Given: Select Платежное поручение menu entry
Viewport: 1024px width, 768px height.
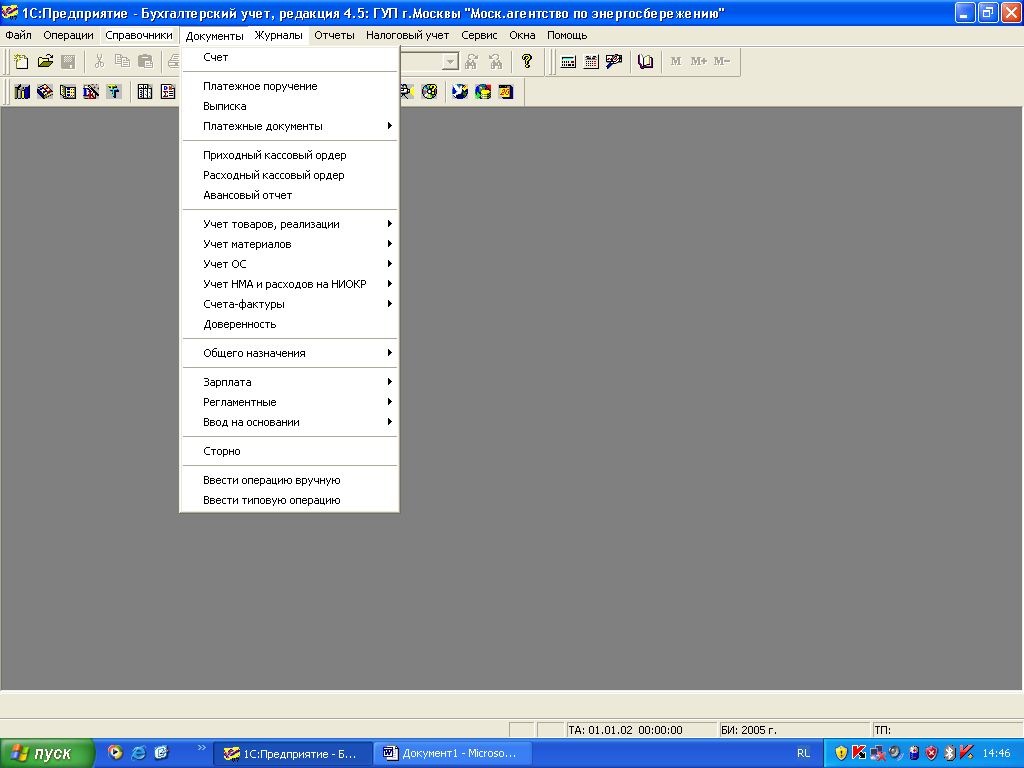Looking at the screenshot, I should click(289, 86).
